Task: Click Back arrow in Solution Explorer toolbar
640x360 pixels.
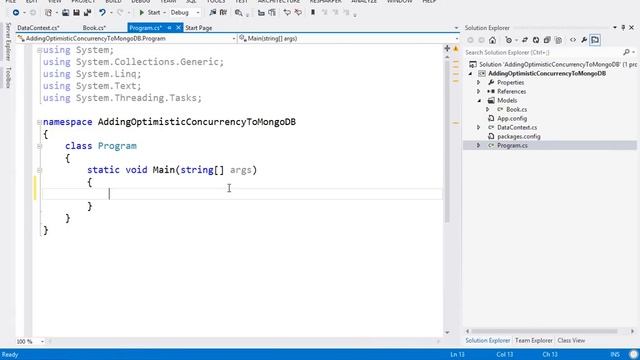Action: pos(471,40)
